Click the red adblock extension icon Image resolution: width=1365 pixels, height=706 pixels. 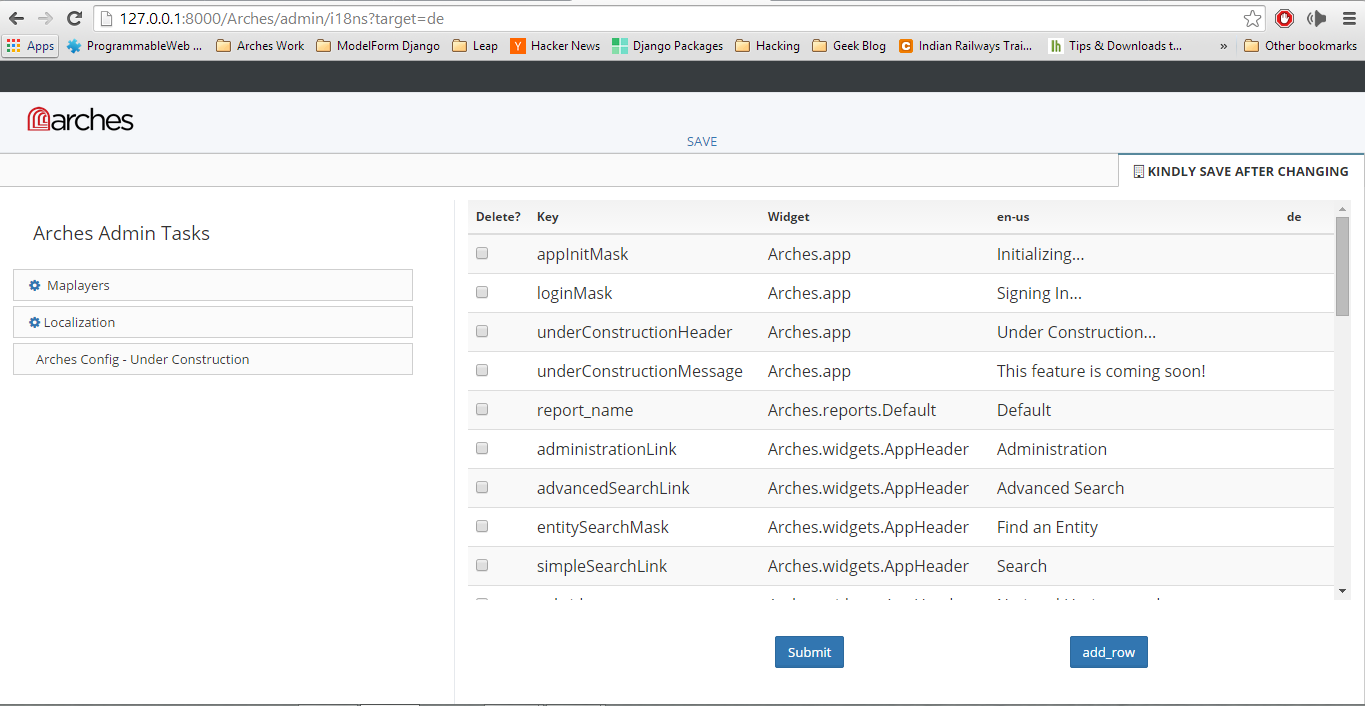pyautogui.click(x=1285, y=18)
